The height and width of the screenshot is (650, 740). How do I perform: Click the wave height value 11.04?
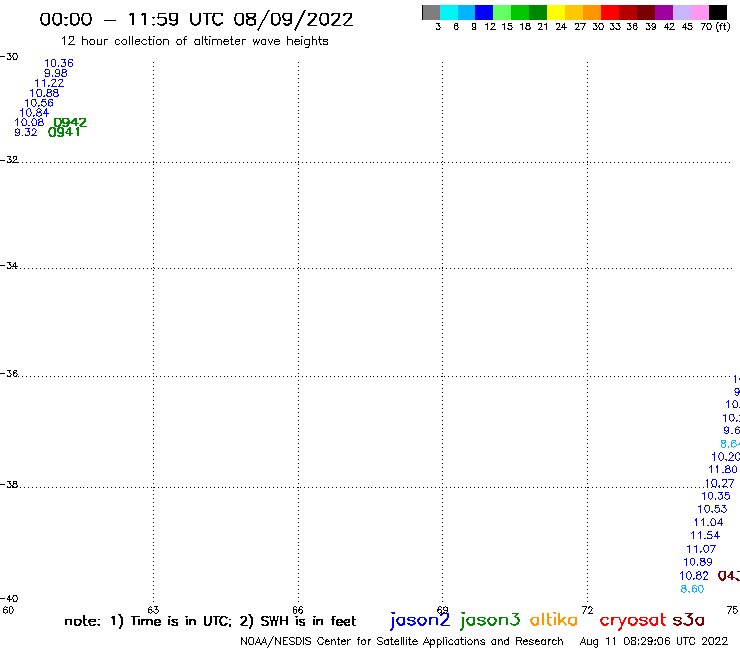click(708, 523)
